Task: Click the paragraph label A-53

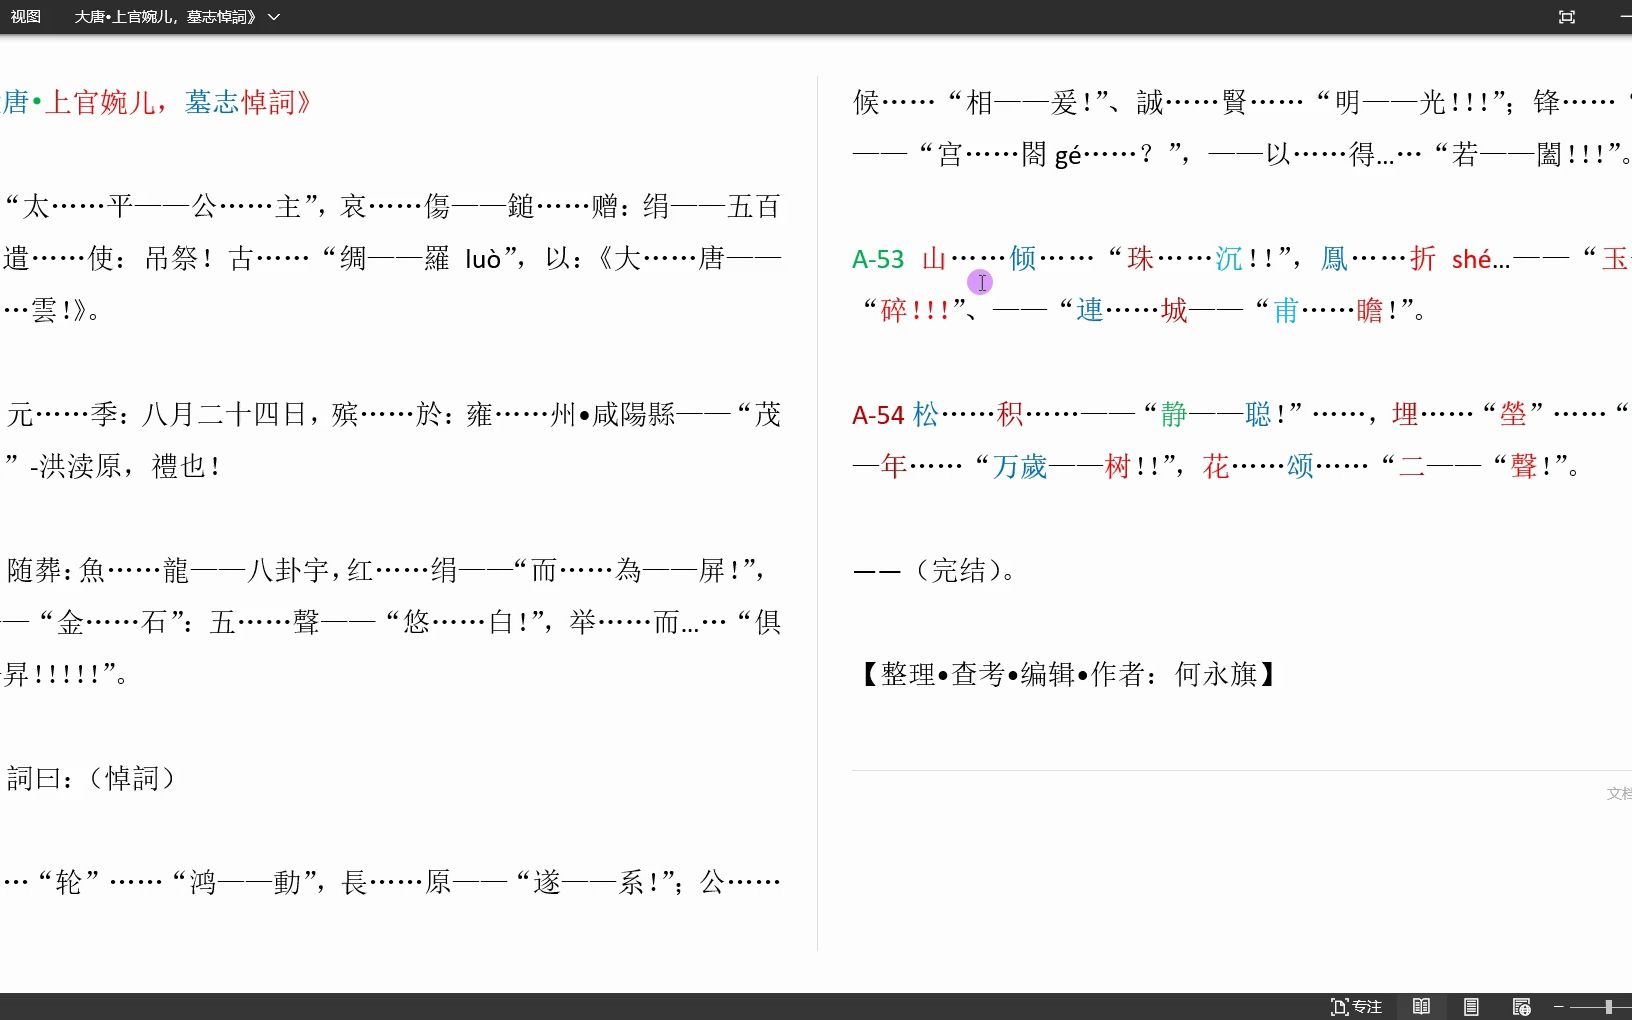Action: pos(878,260)
